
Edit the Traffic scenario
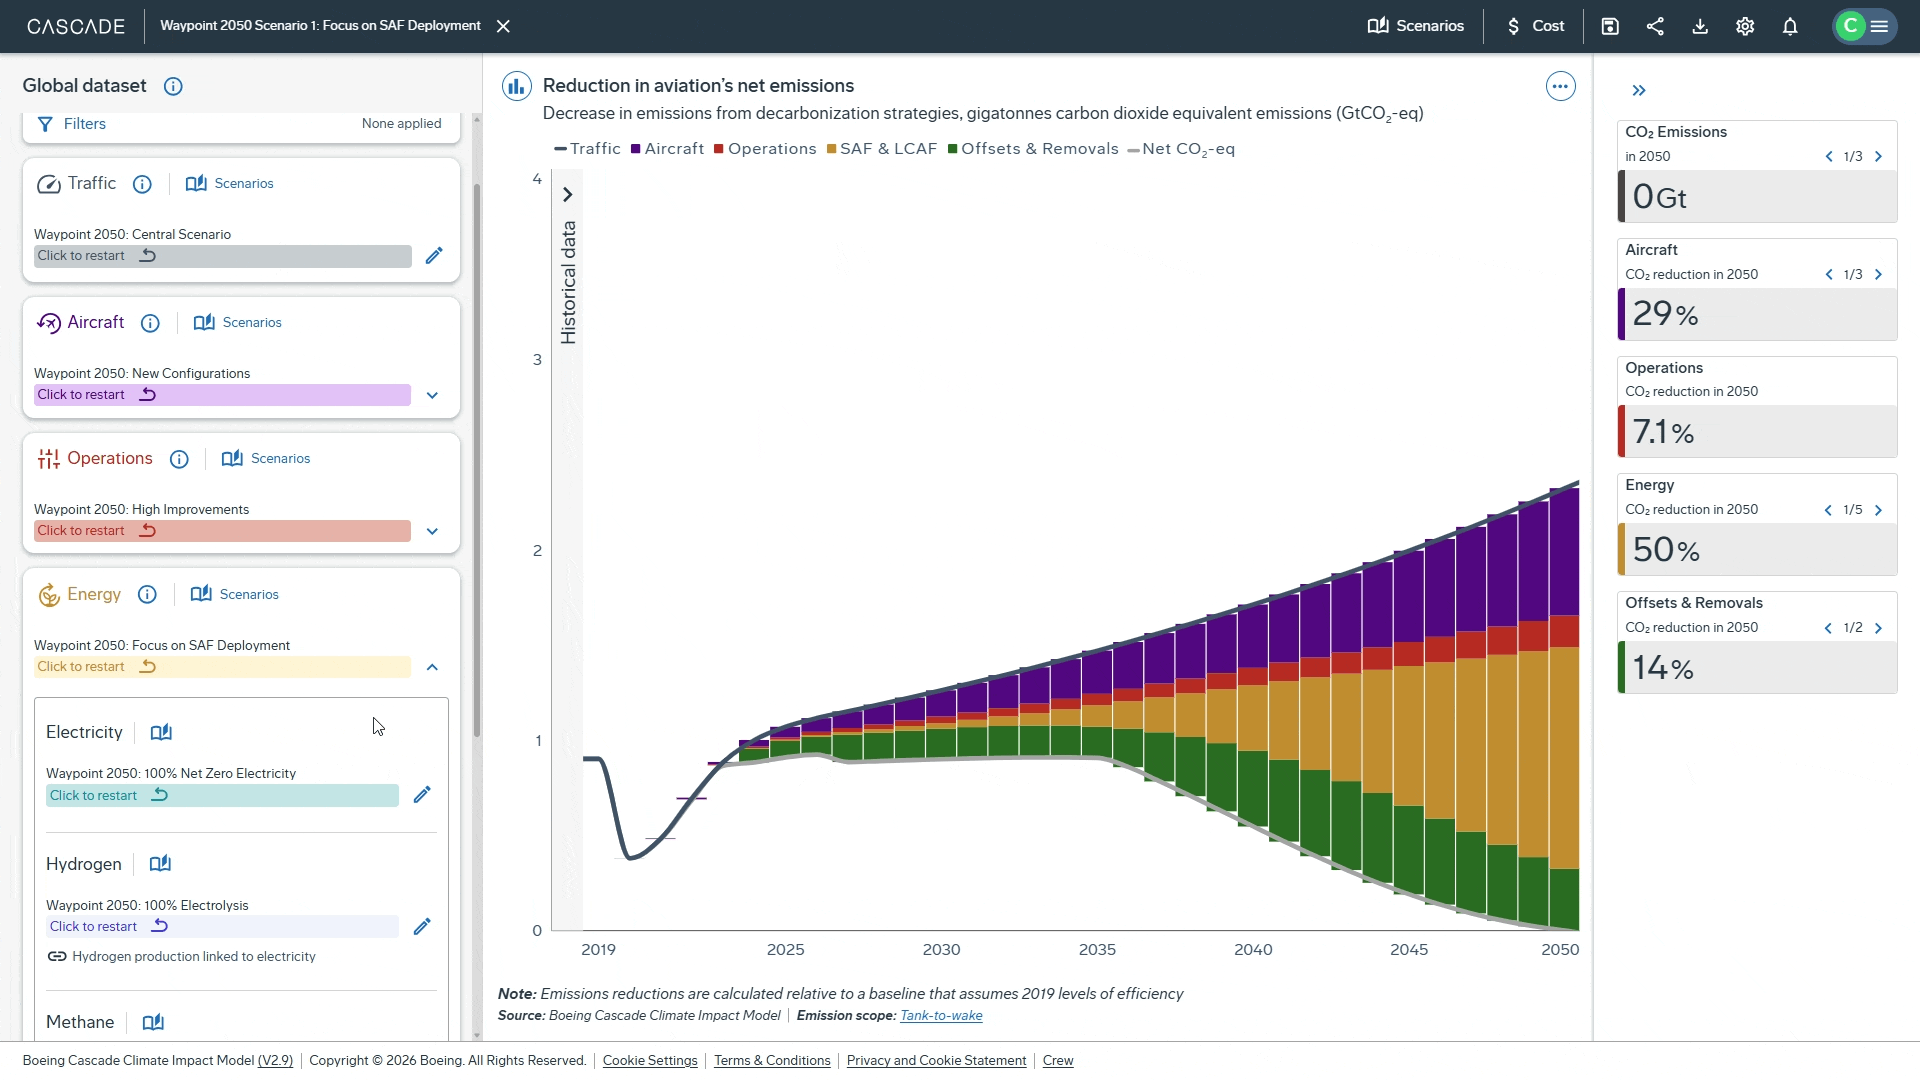coord(434,256)
